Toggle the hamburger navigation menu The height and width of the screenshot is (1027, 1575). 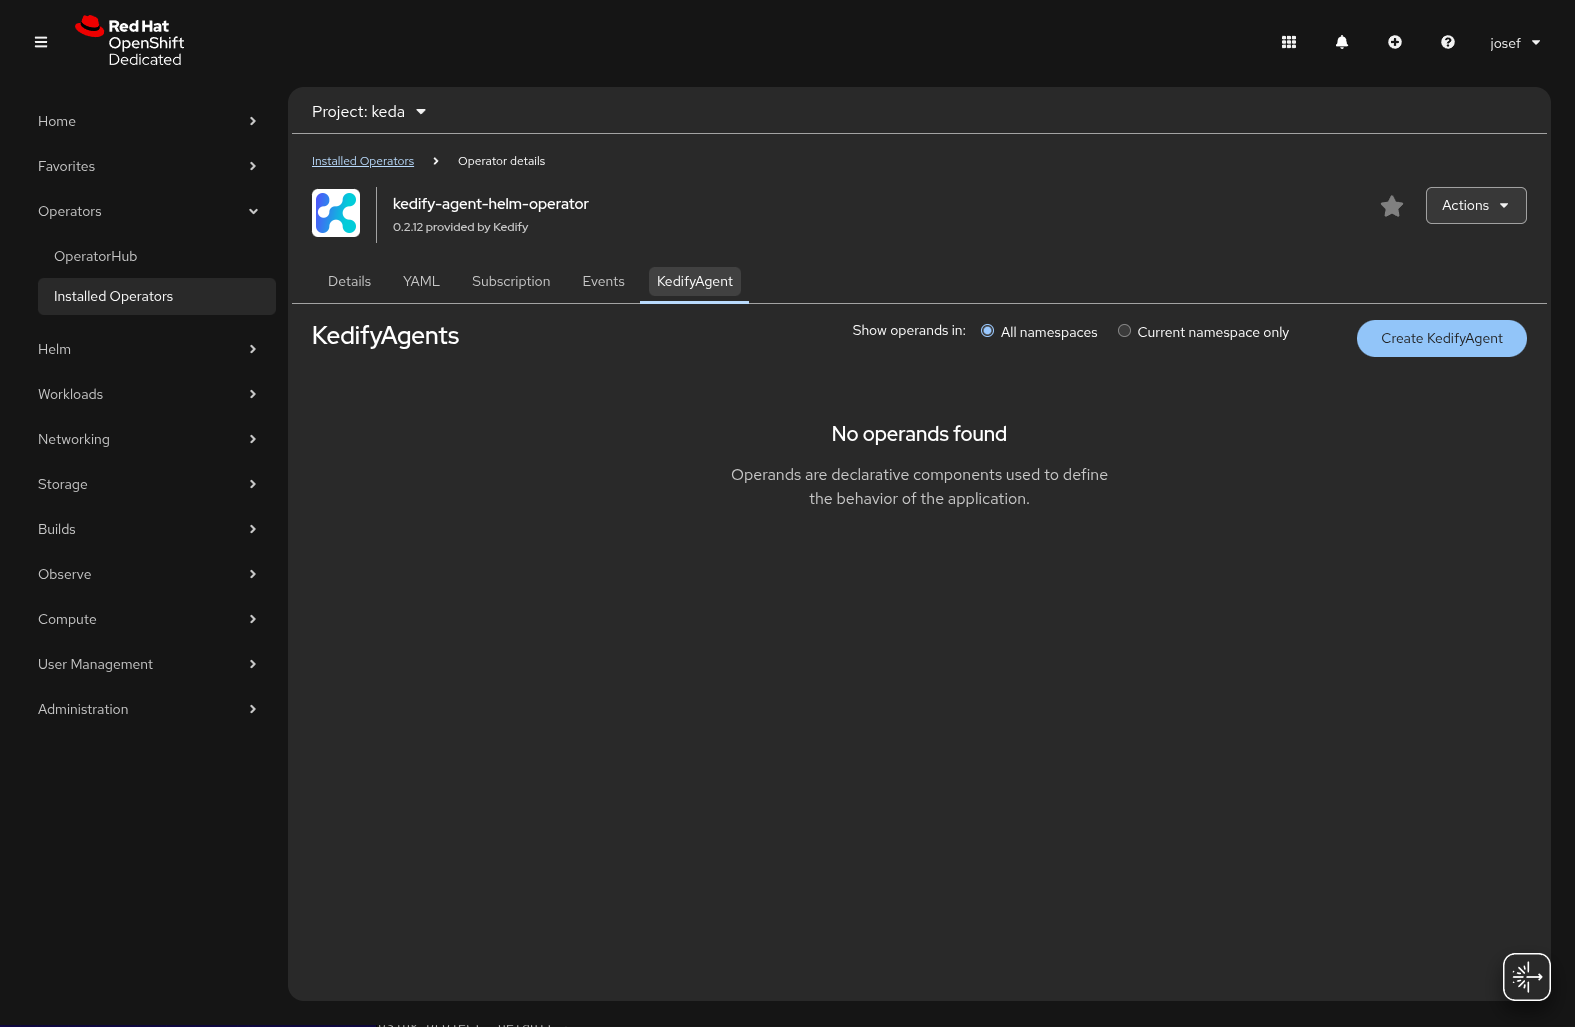click(41, 42)
